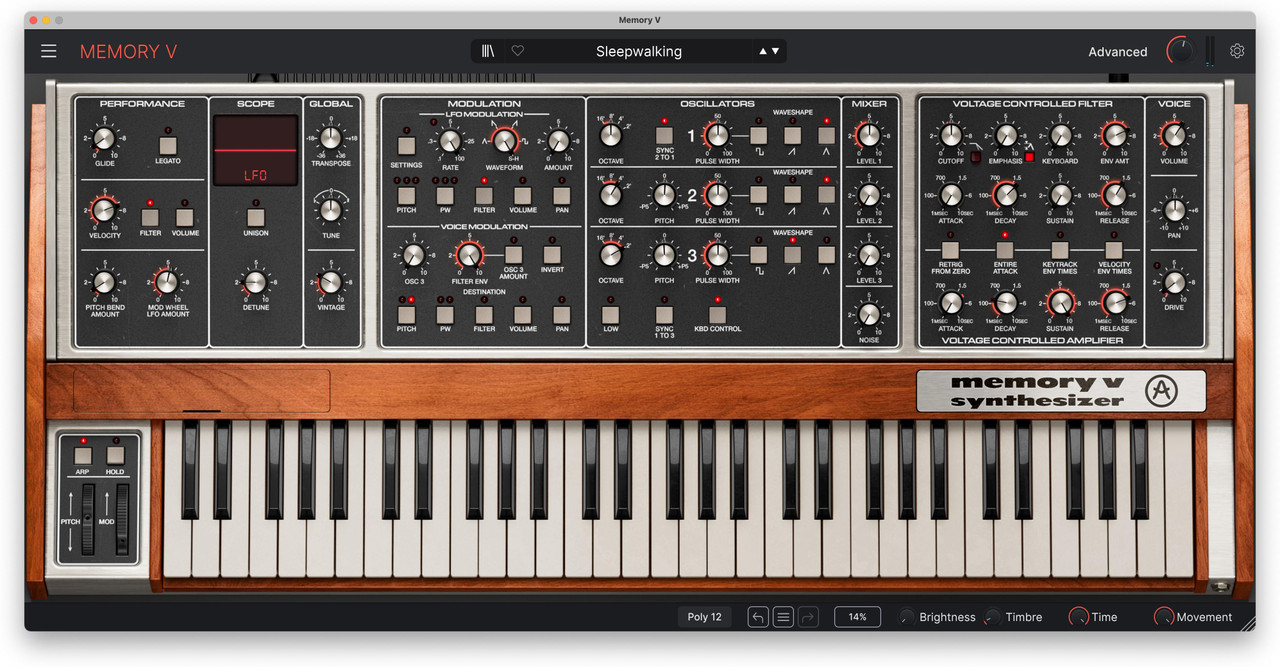Toggle Velocity Env Times button
Screen dimensions: 1280x667
(x=1114, y=249)
